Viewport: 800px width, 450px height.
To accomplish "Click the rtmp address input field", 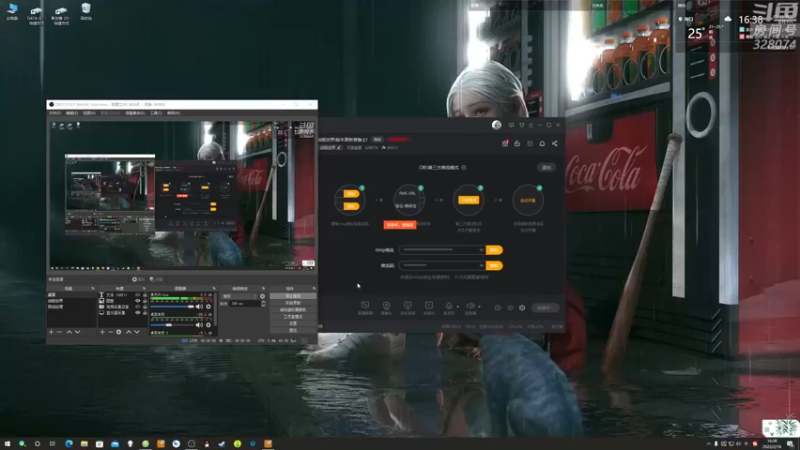I will click(442, 250).
